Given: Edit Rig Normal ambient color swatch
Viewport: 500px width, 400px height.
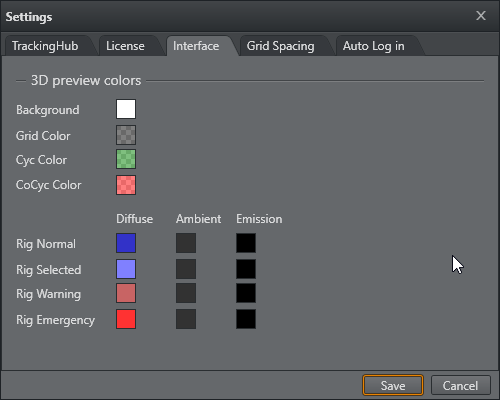Looking at the screenshot, I should click(x=186, y=243).
